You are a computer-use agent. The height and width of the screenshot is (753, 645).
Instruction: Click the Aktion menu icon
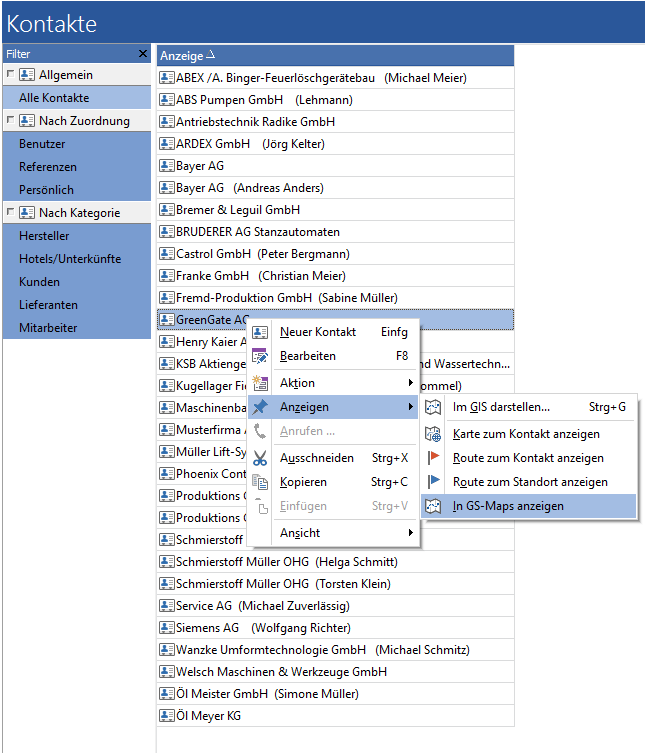(x=260, y=383)
